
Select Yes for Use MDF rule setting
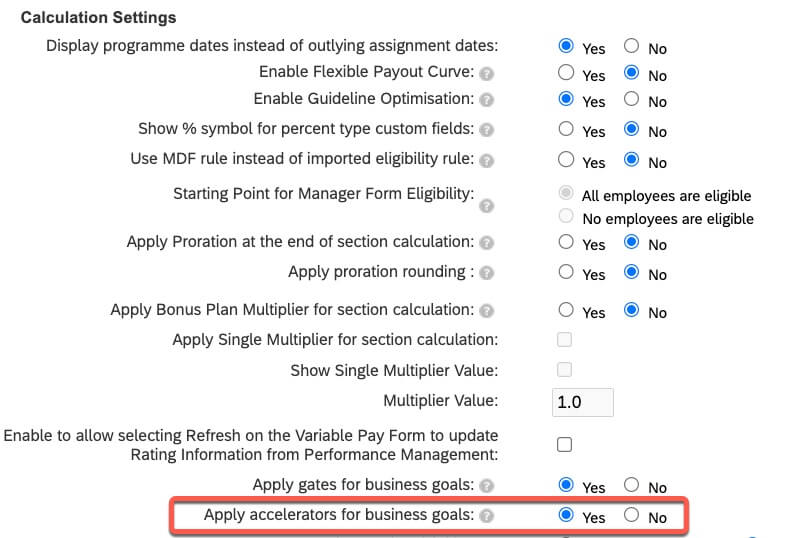point(566,160)
